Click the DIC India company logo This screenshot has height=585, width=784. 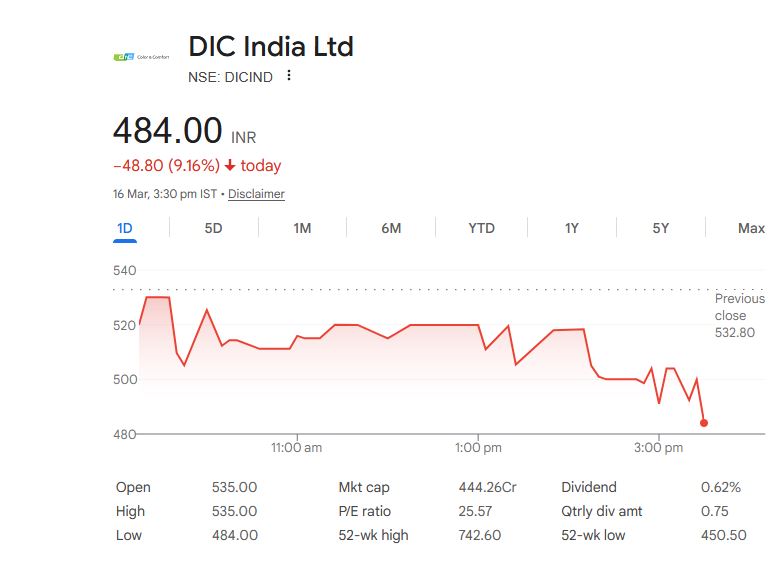(139, 57)
